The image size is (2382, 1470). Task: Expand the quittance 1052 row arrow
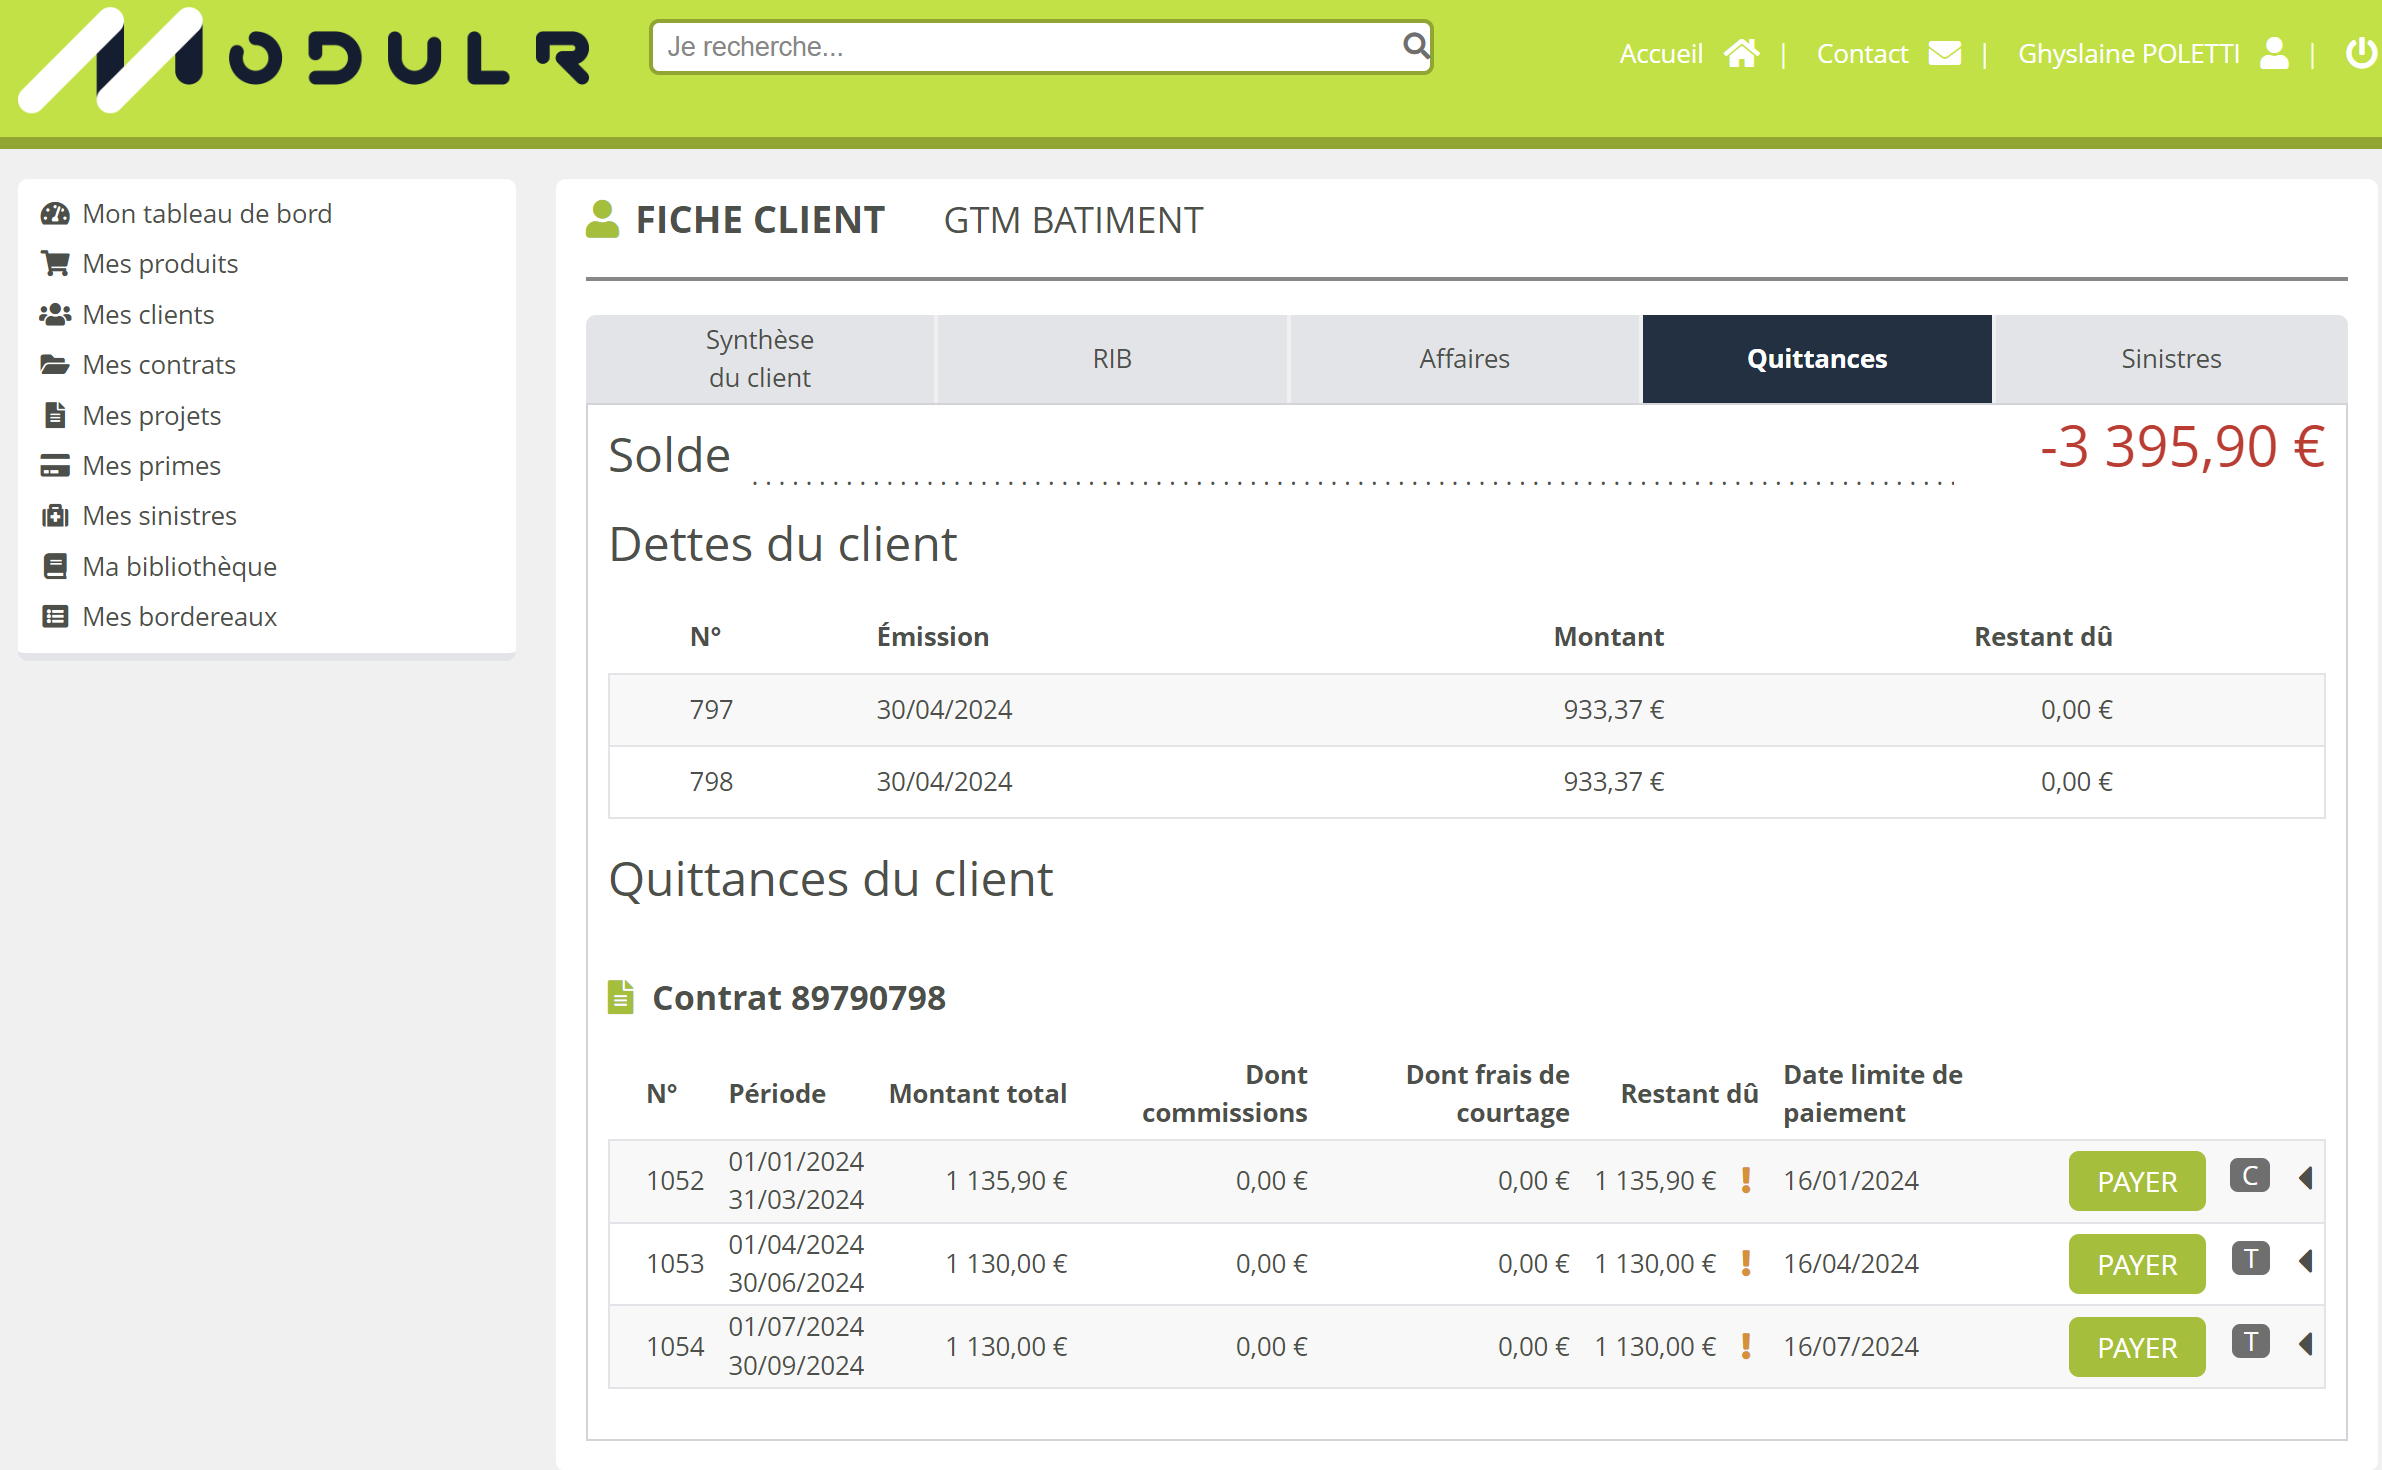[2306, 1178]
